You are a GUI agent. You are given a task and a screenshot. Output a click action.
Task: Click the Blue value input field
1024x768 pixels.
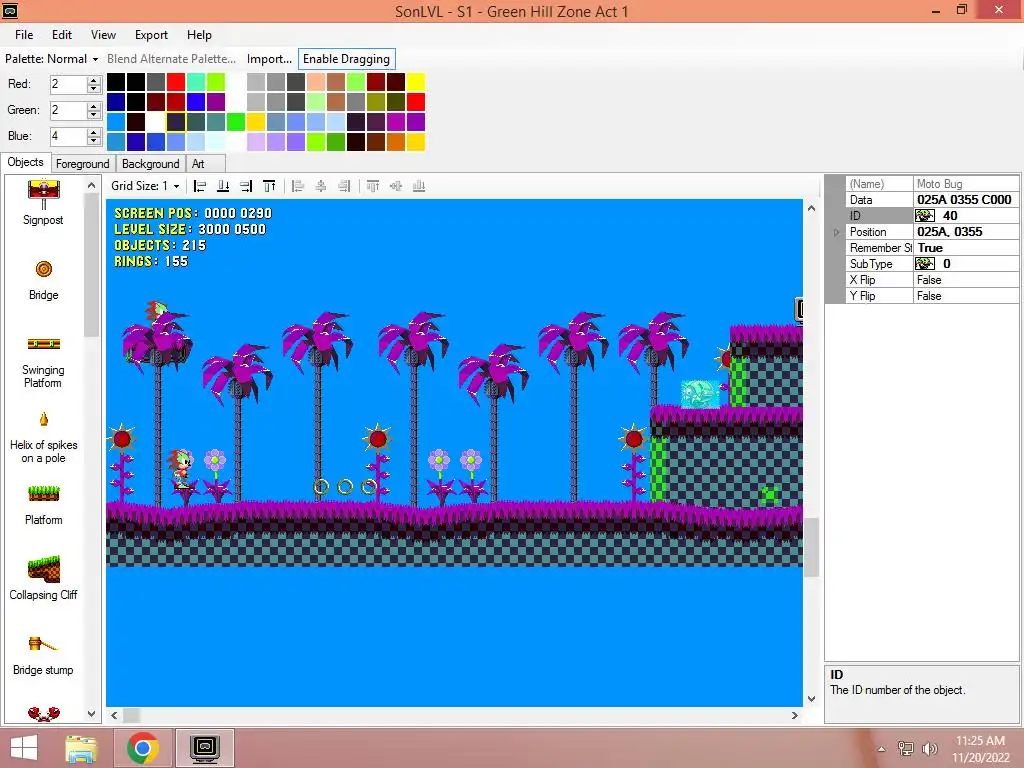point(69,136)
